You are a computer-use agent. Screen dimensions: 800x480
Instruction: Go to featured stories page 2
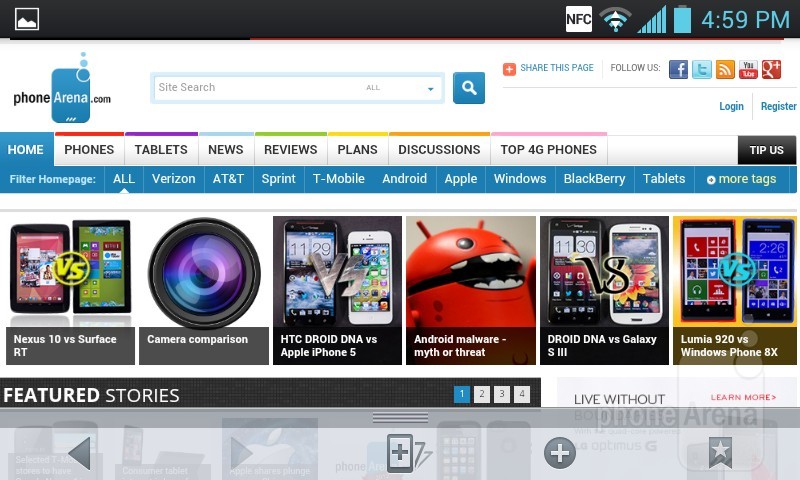click(x=482, y=394)
